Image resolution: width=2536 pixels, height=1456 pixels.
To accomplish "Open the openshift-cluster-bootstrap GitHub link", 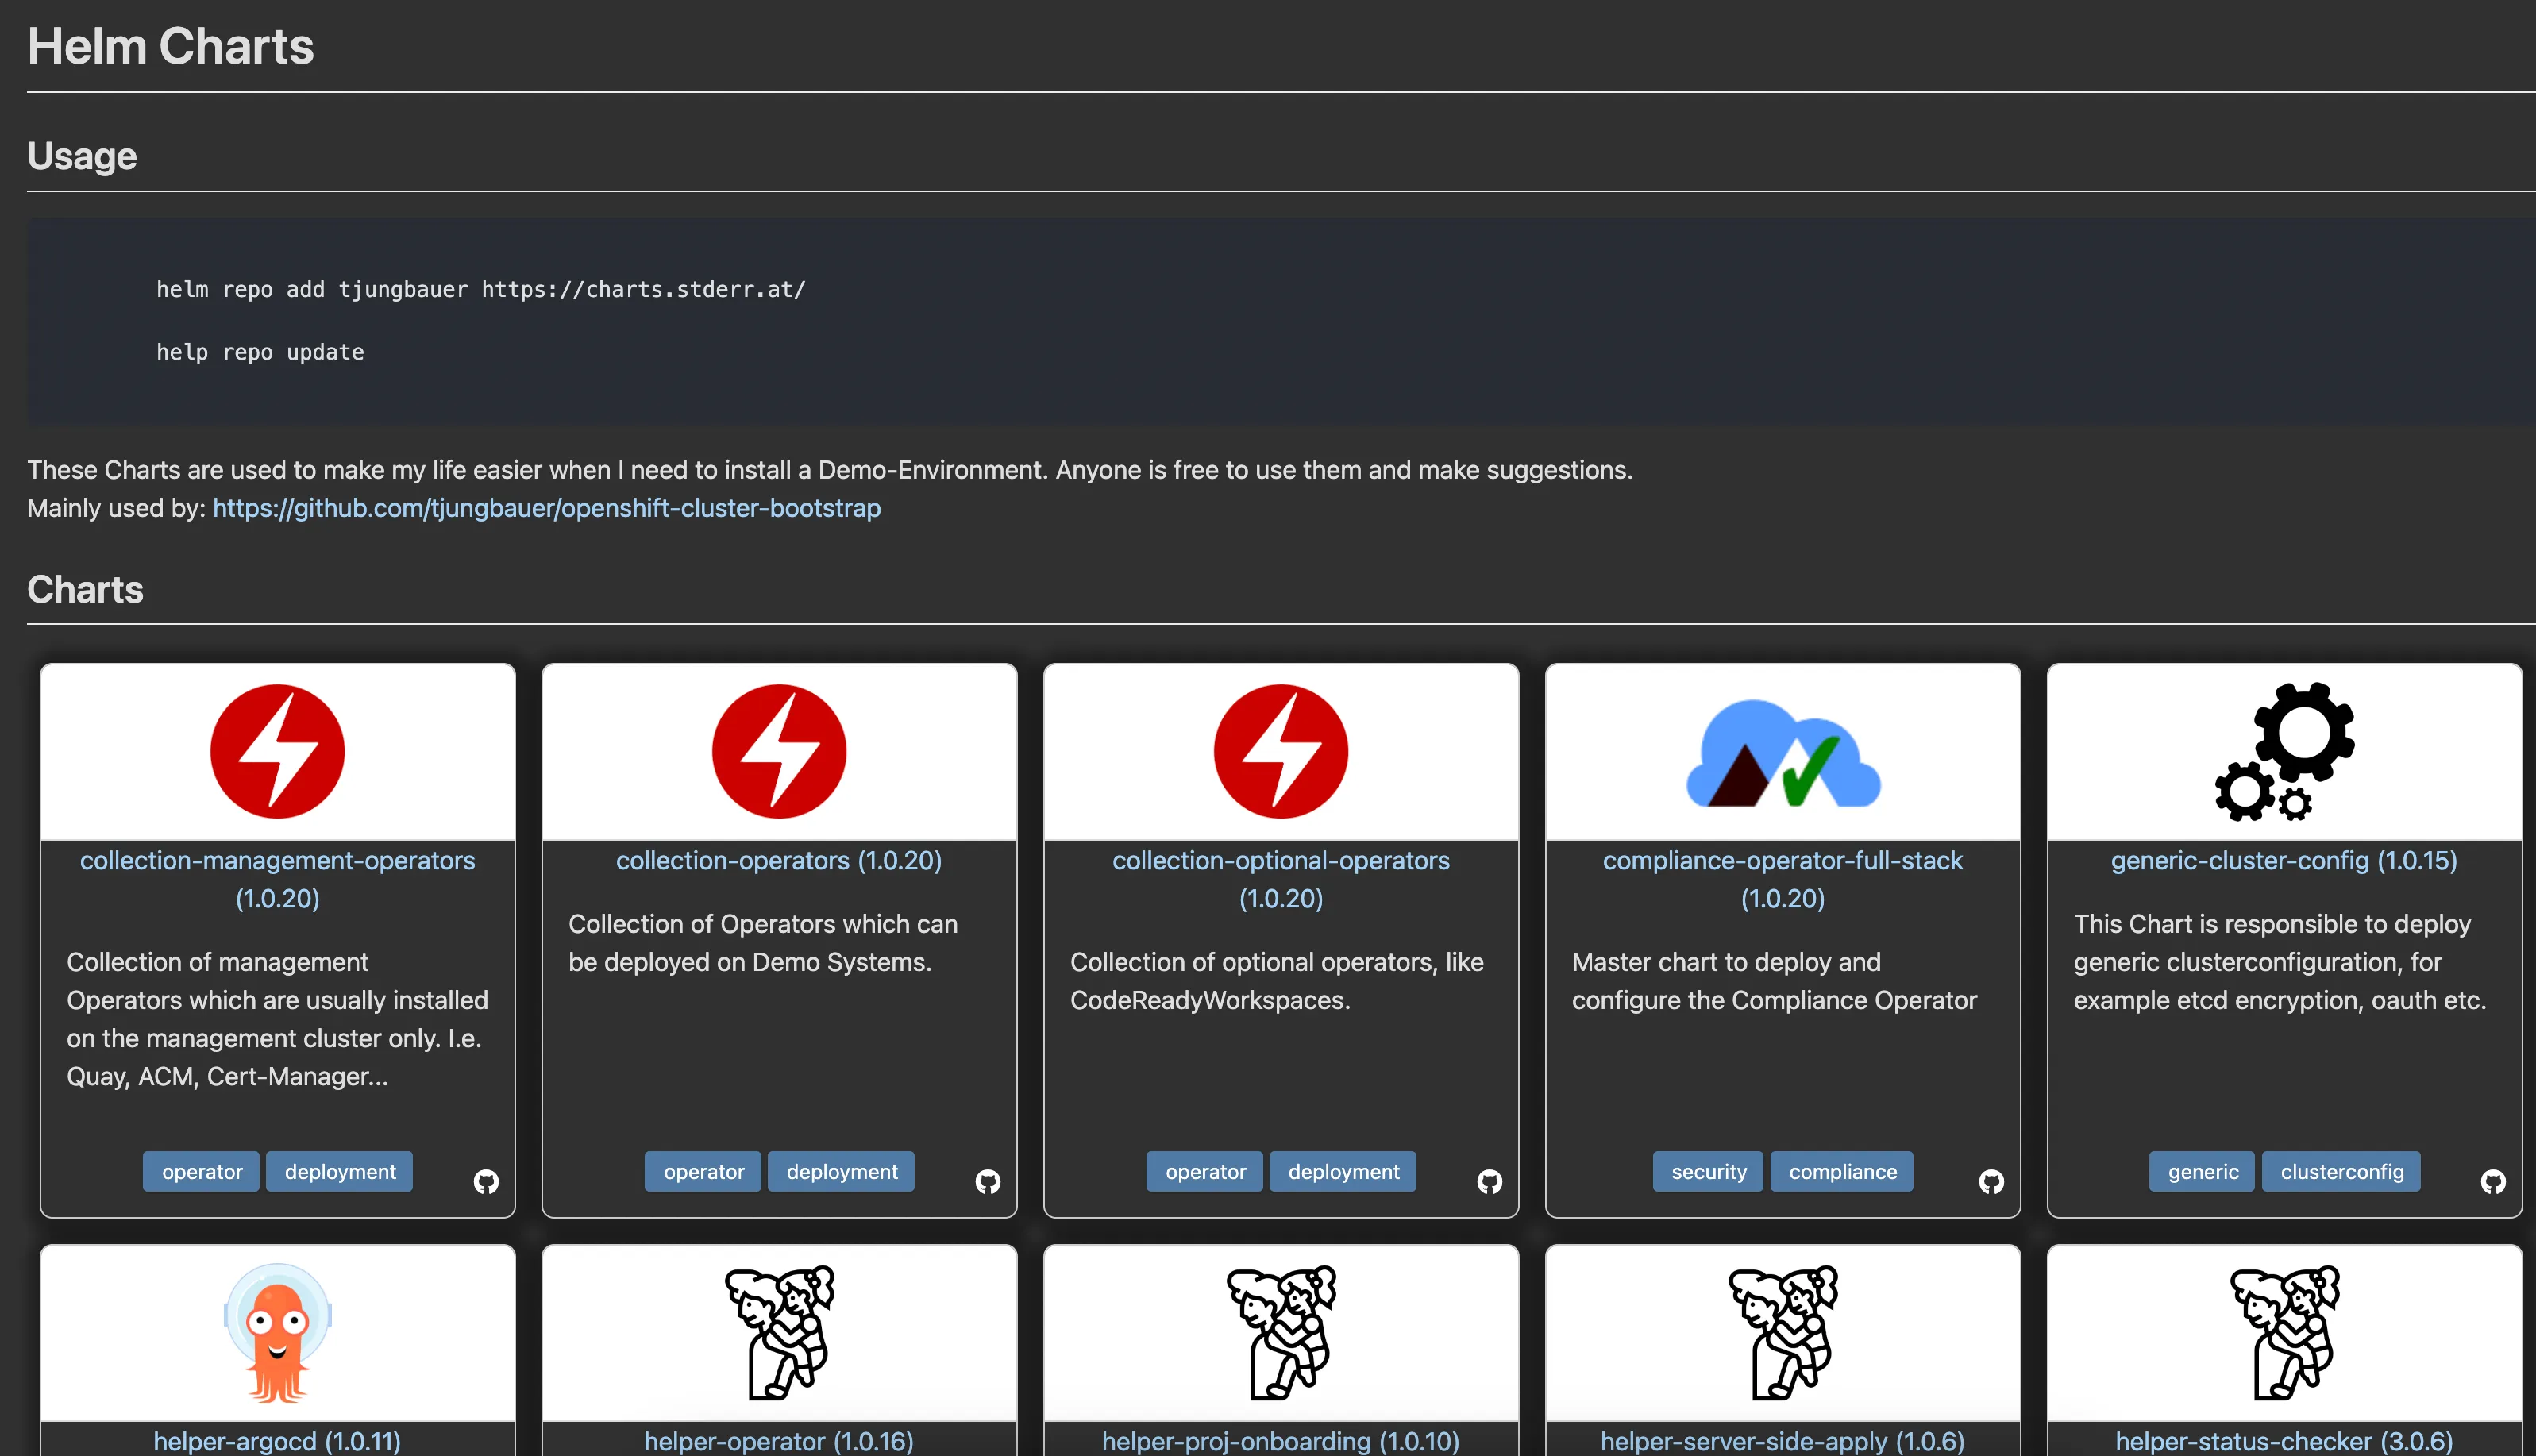I will pos(545,508).
